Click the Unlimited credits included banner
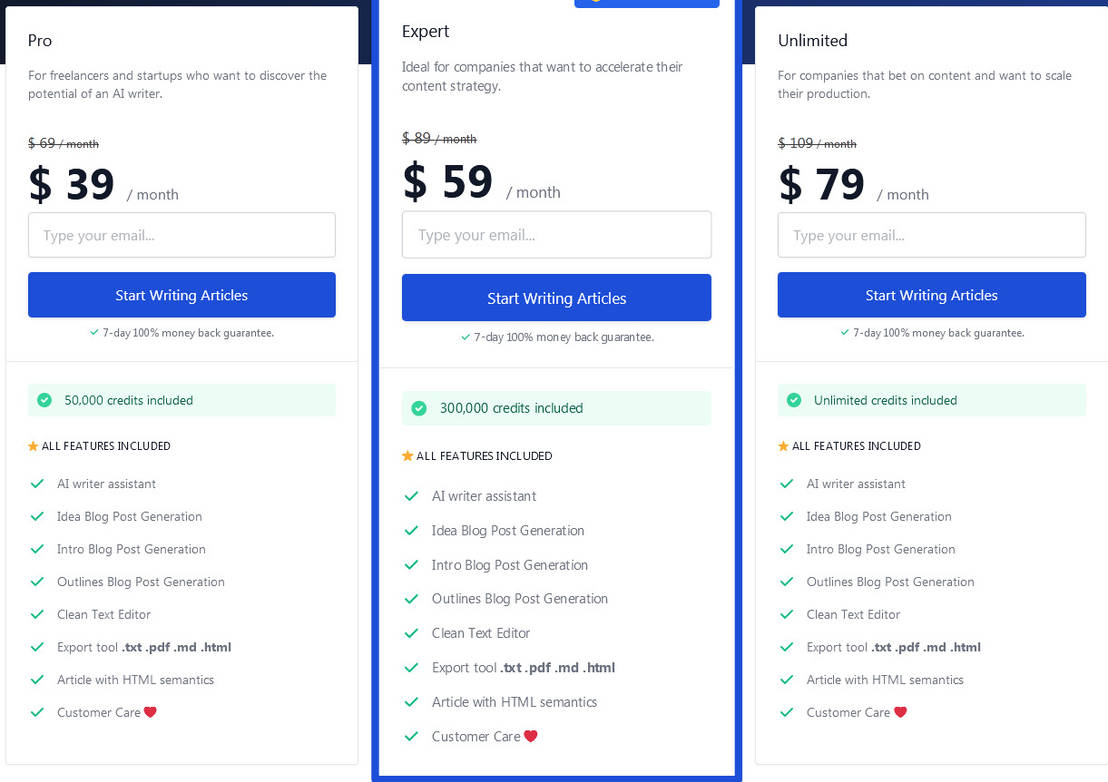The width and height of the screenshot is (1108, 782). [x=931, y=400]
